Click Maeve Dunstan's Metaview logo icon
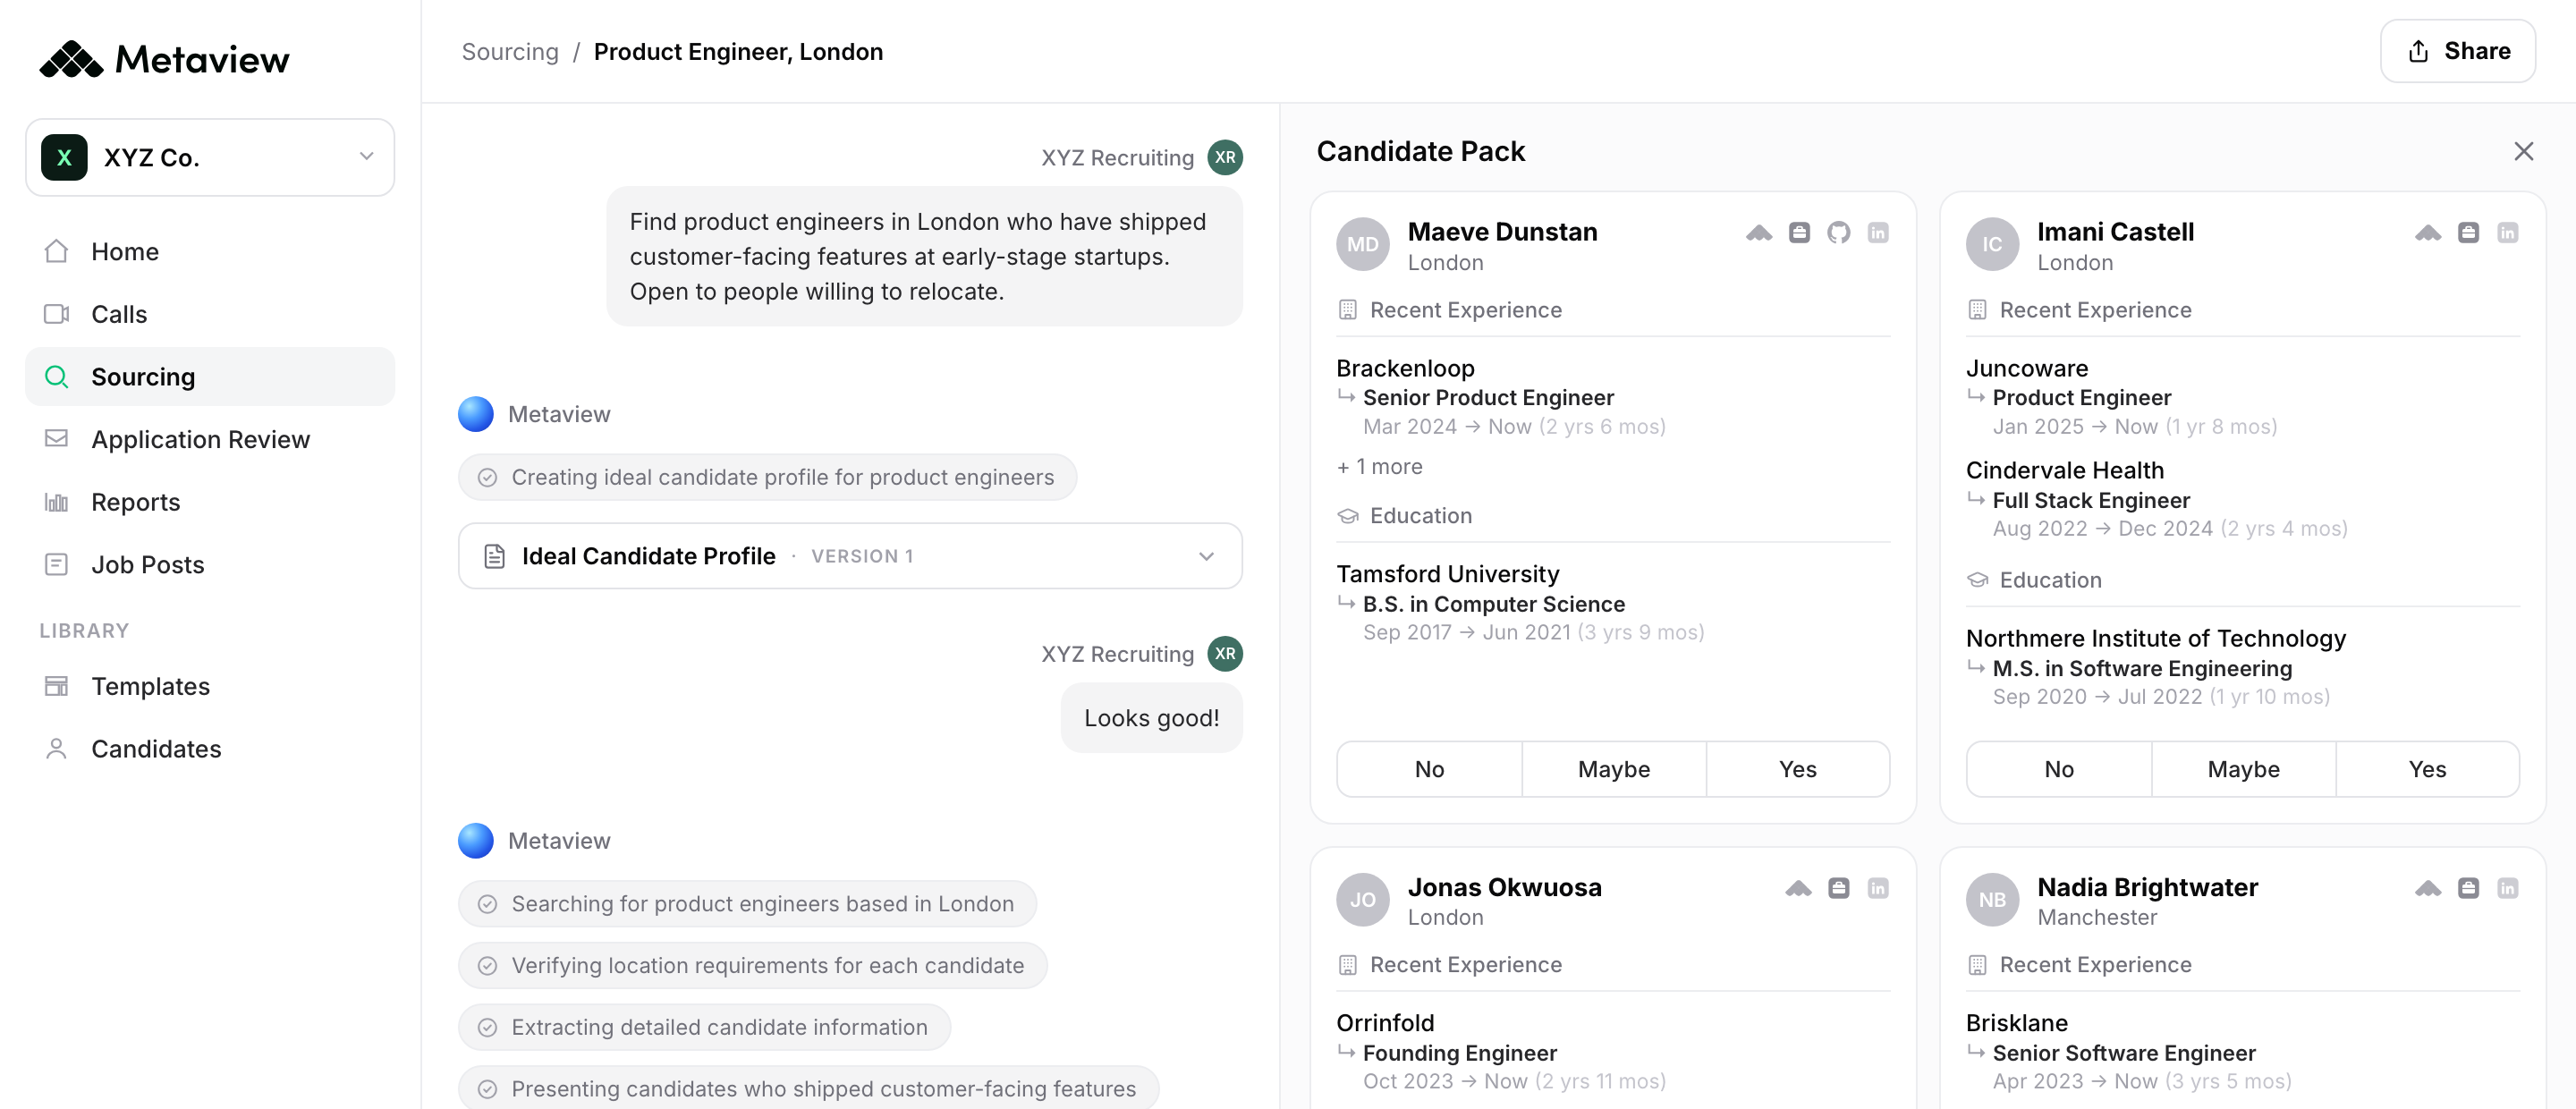Screen dimensions: 2576x1109 (x=1759, y=233)
